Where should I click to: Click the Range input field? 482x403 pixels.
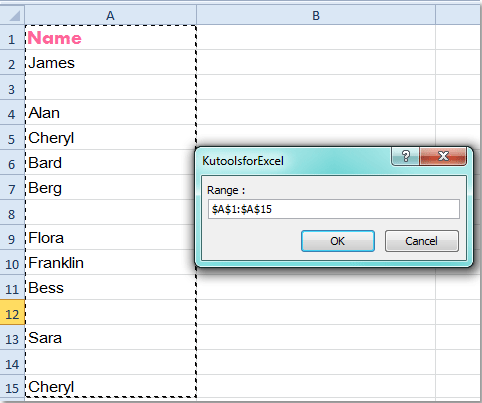click(334, 209)
